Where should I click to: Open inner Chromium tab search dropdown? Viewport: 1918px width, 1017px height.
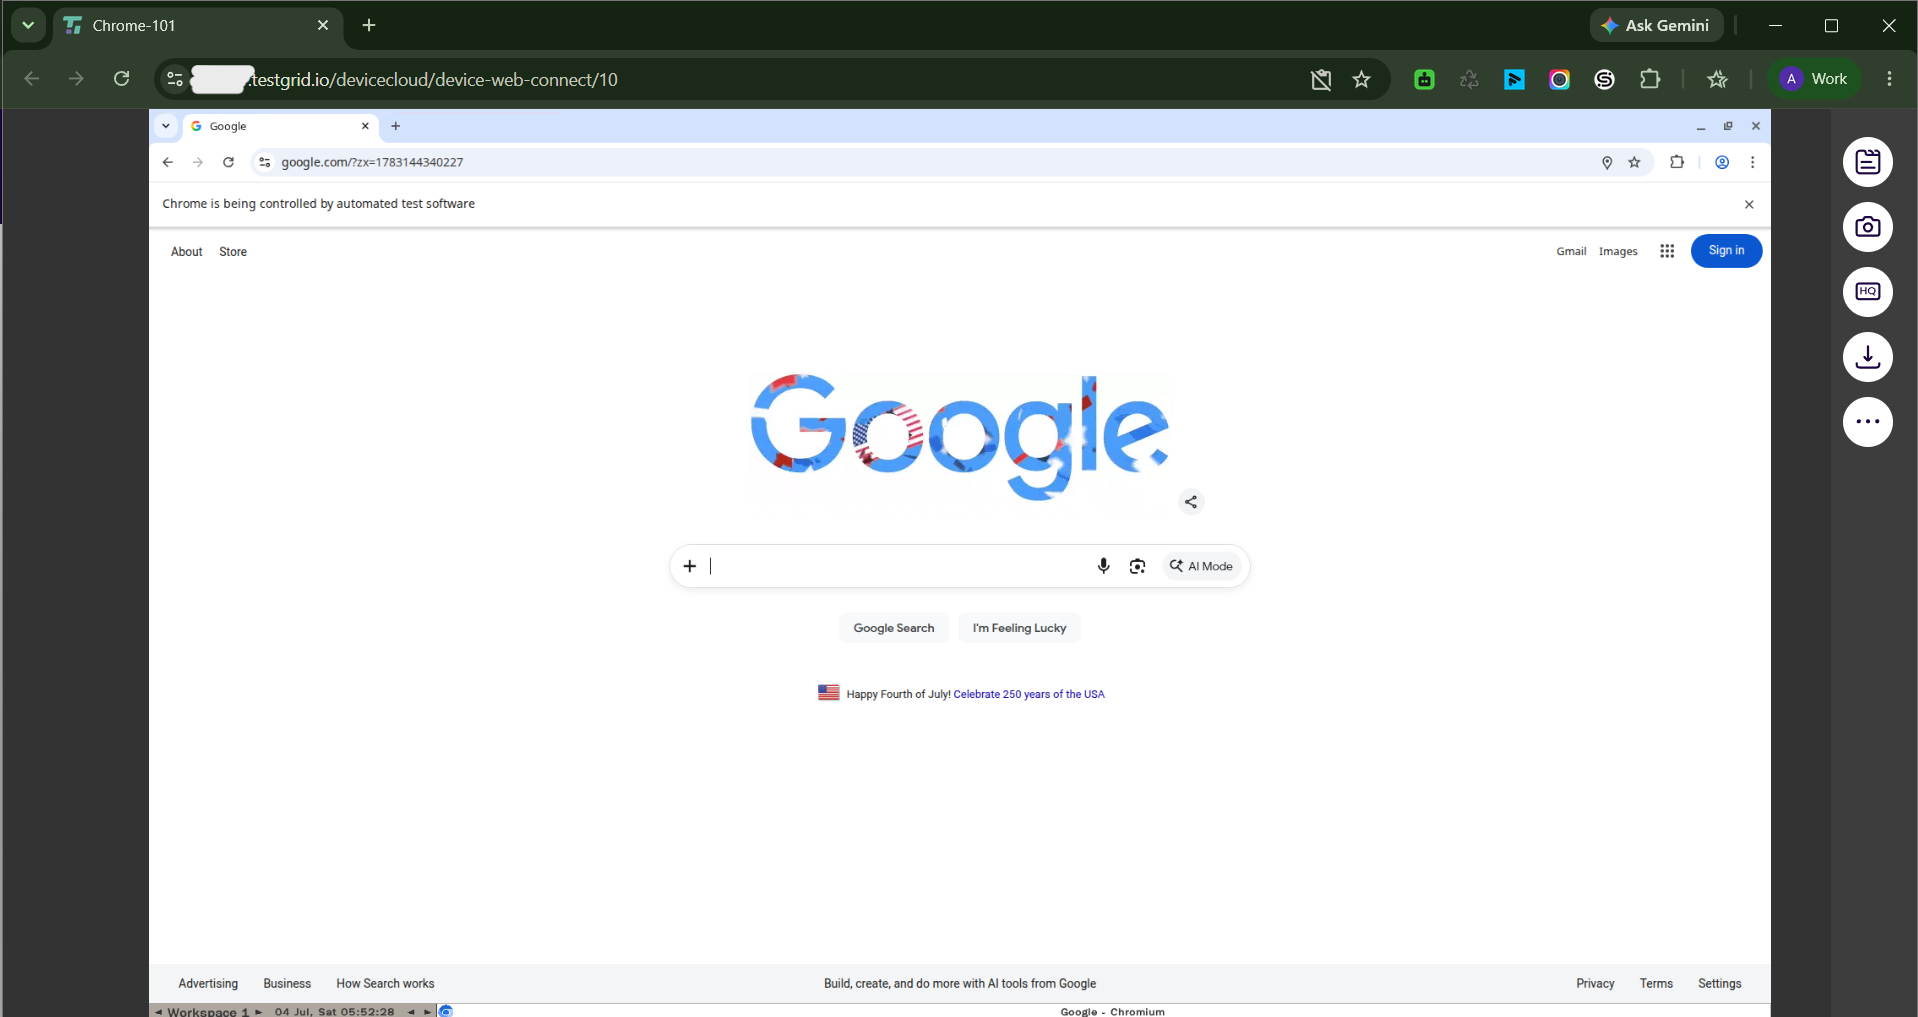tap(166, 126)
